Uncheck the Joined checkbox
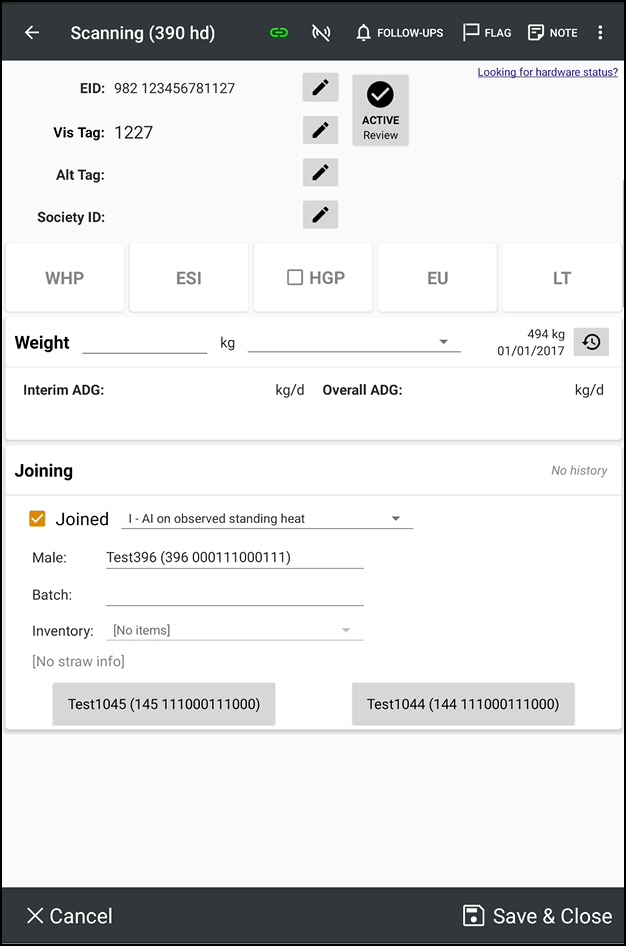 (38, 519)
